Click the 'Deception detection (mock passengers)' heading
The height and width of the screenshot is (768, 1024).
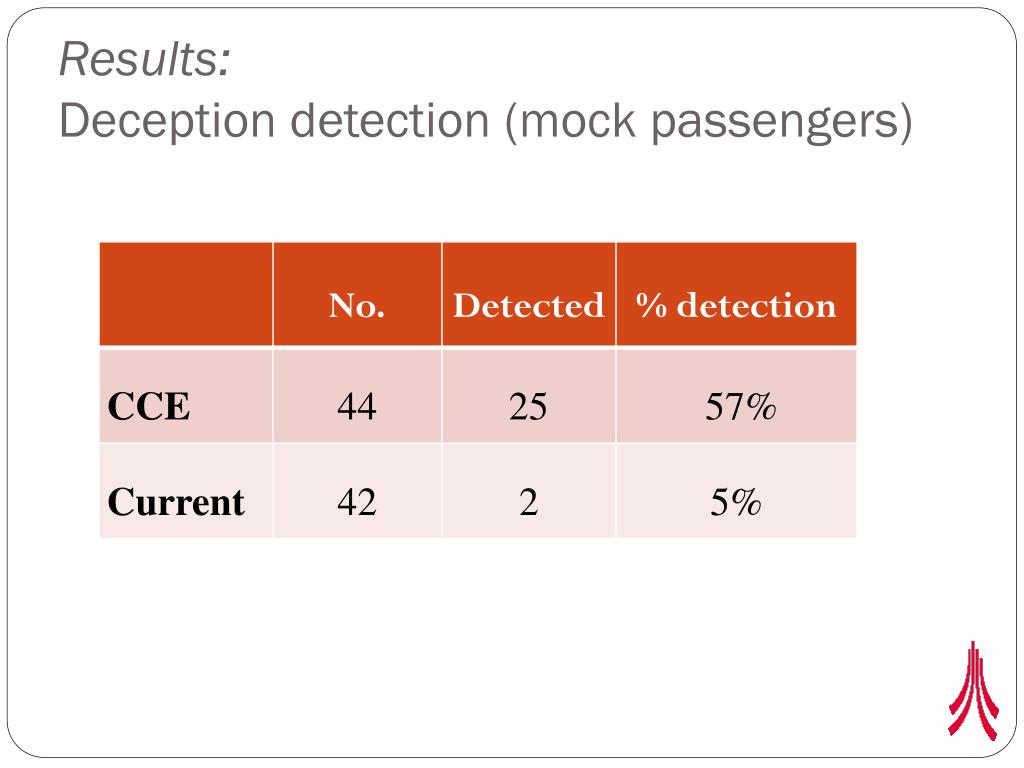(x=486, y=121)
